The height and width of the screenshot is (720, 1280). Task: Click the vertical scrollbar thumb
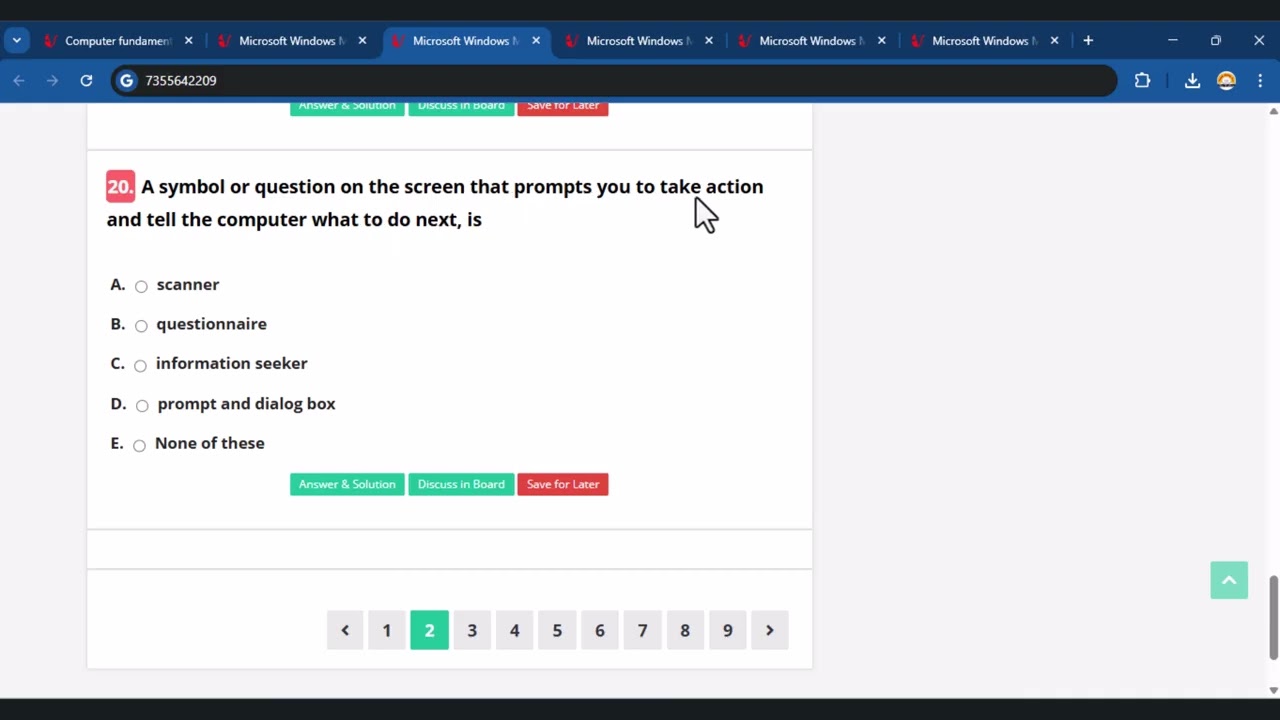click(x=1273, y=617)
